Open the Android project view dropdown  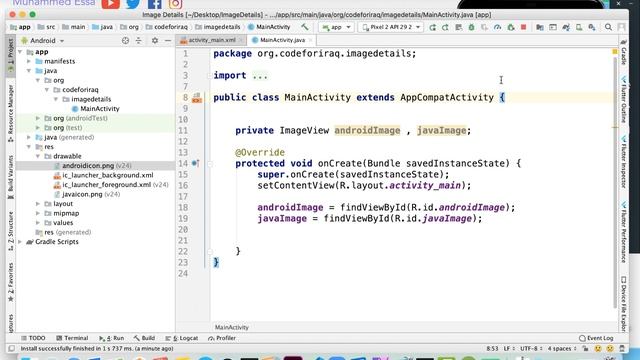(43, 40)
